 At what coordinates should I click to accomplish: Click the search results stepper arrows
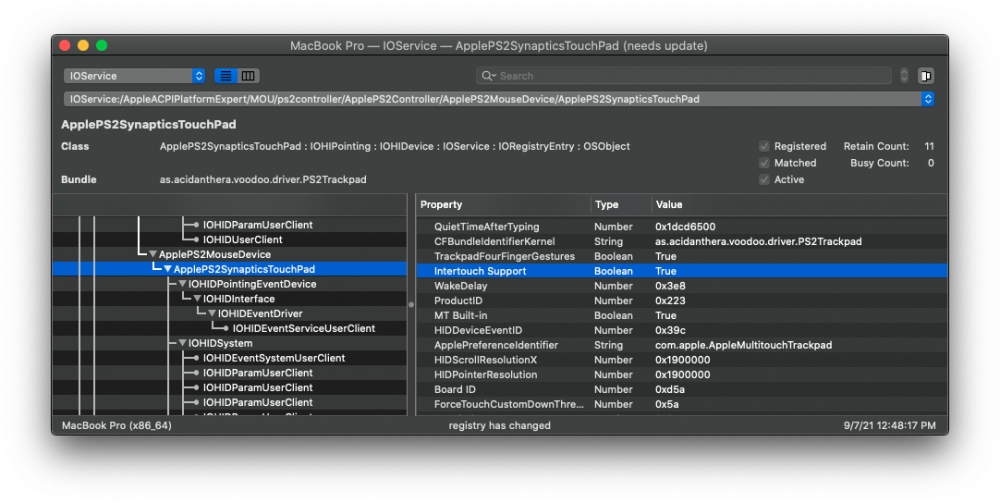click(904, 76)
